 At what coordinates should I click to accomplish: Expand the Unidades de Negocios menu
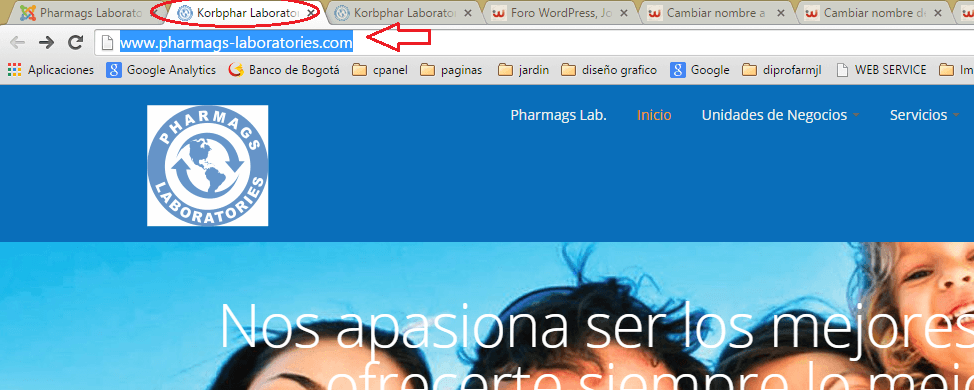780,115
